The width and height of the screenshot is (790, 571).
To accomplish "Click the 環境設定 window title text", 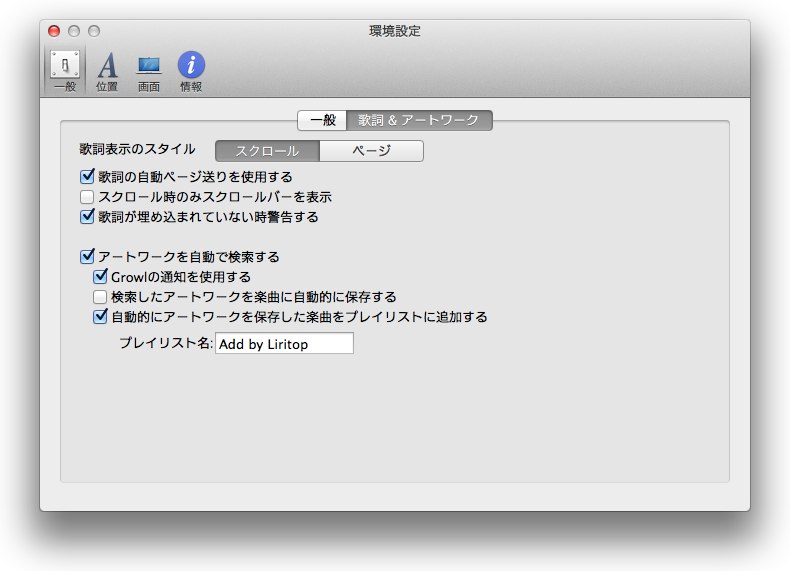I will pyautogui.click(x=394, y=31).
